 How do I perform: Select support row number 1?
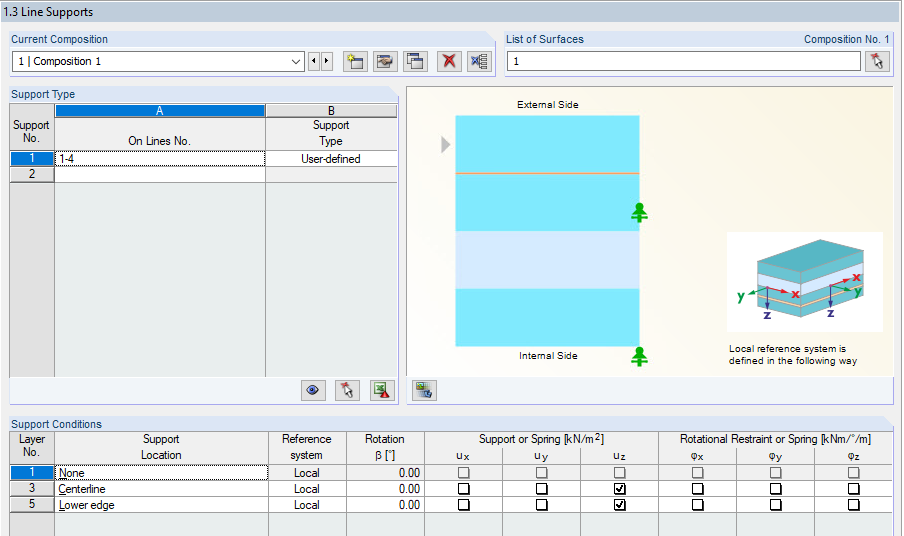click(x=32, y=158)
